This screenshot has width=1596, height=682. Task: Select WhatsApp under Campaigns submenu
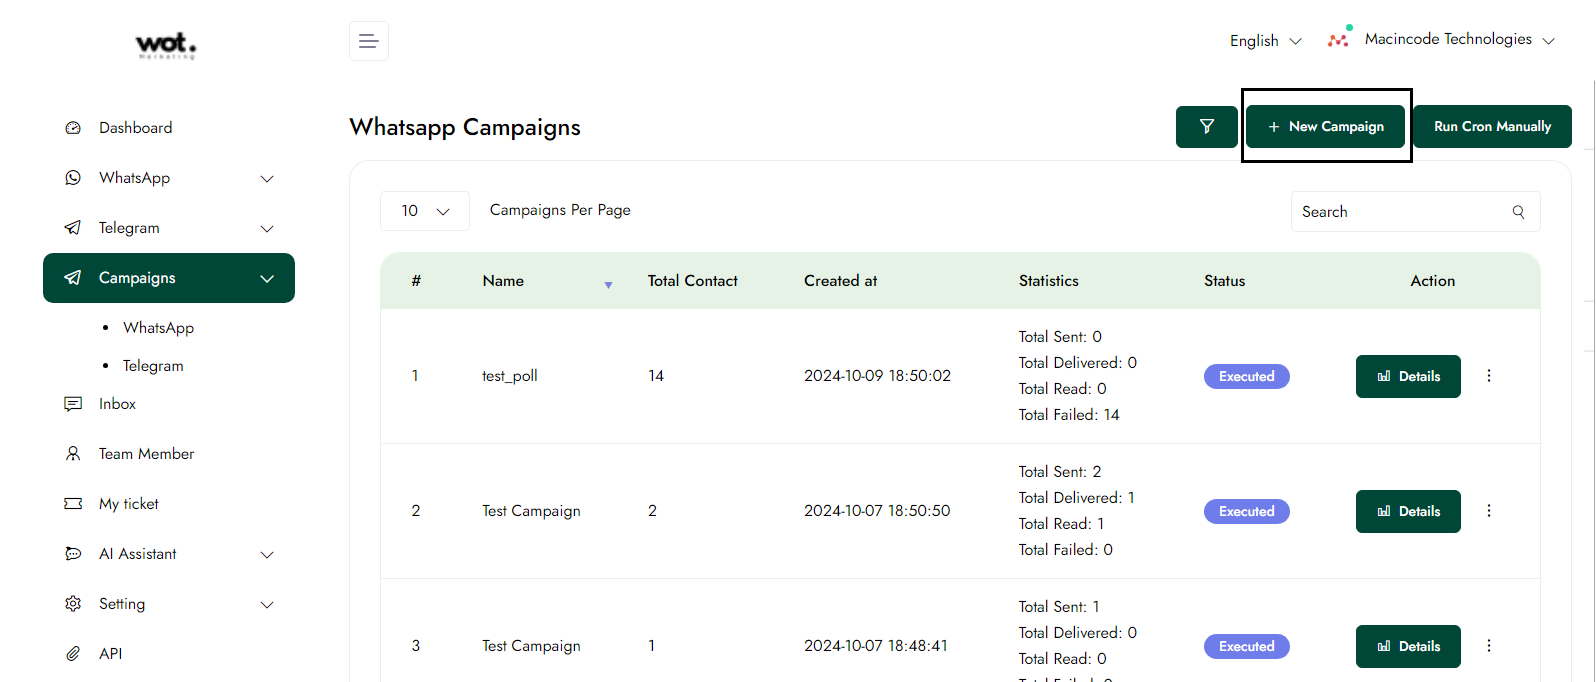[158, 328]
